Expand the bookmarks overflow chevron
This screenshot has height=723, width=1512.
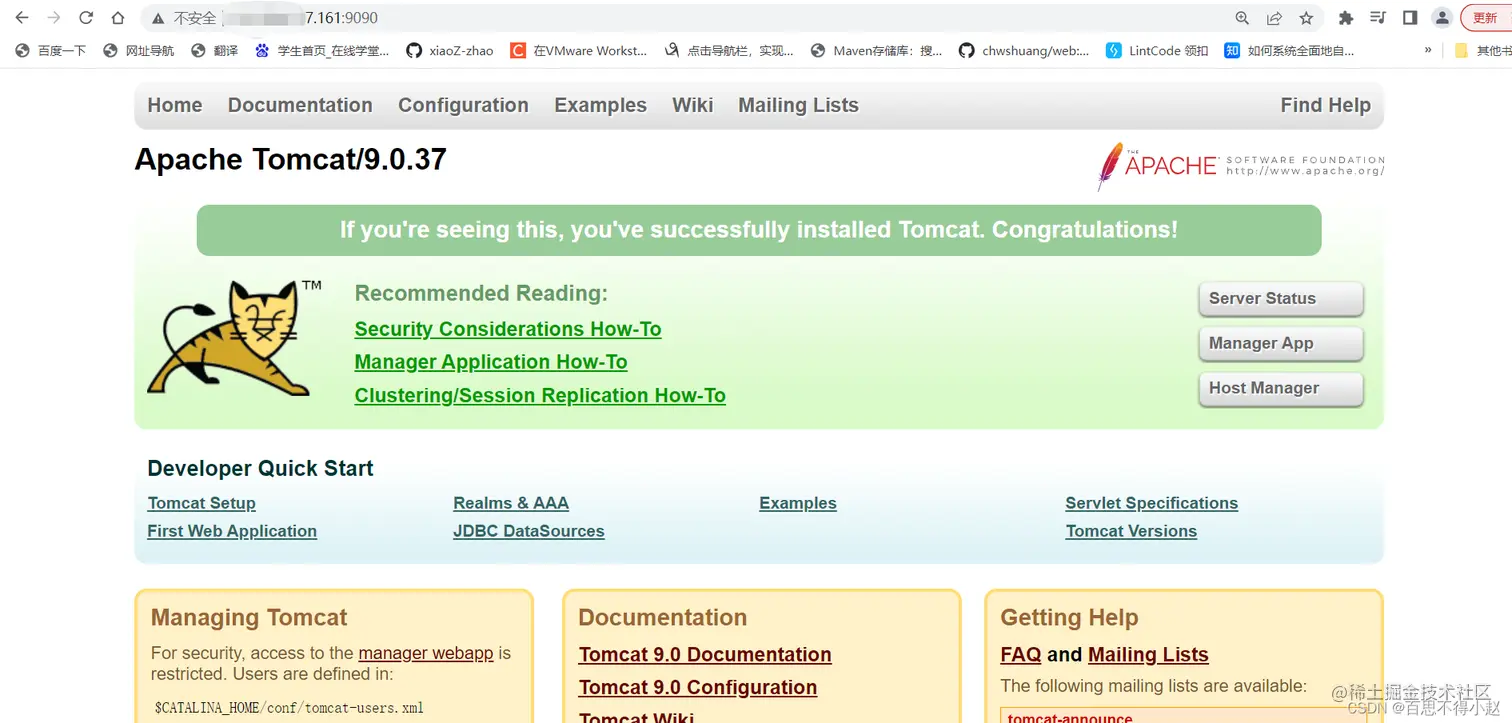coord(1428,50)
